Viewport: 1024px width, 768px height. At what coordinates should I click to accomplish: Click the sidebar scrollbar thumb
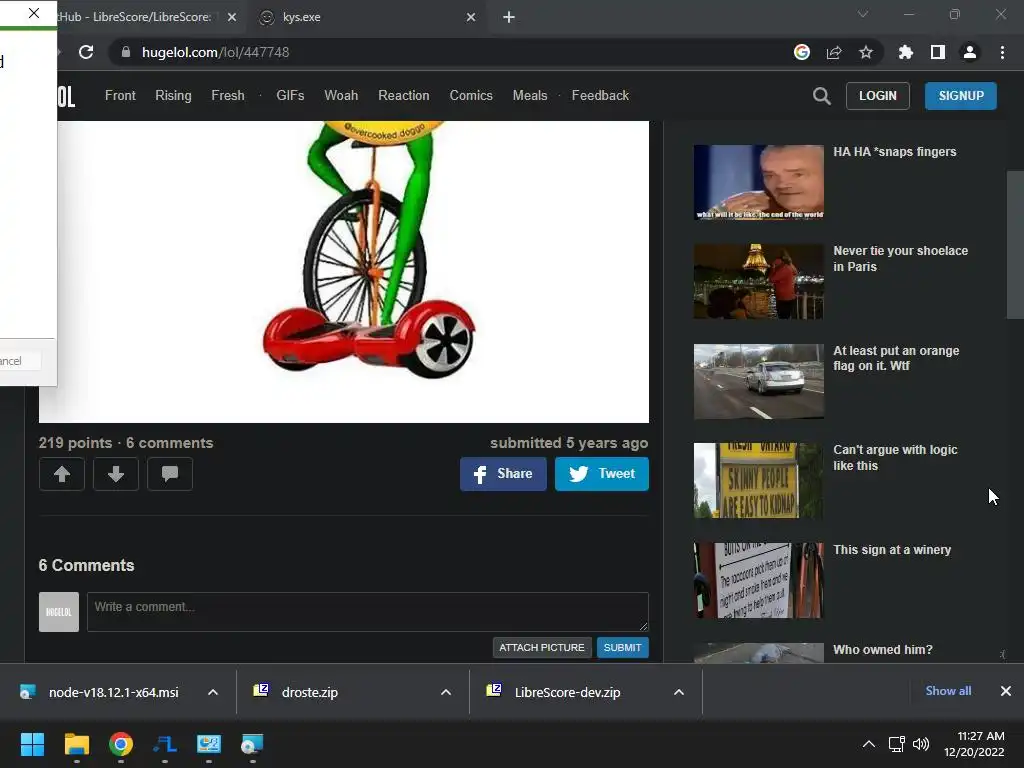[1015, 245]
